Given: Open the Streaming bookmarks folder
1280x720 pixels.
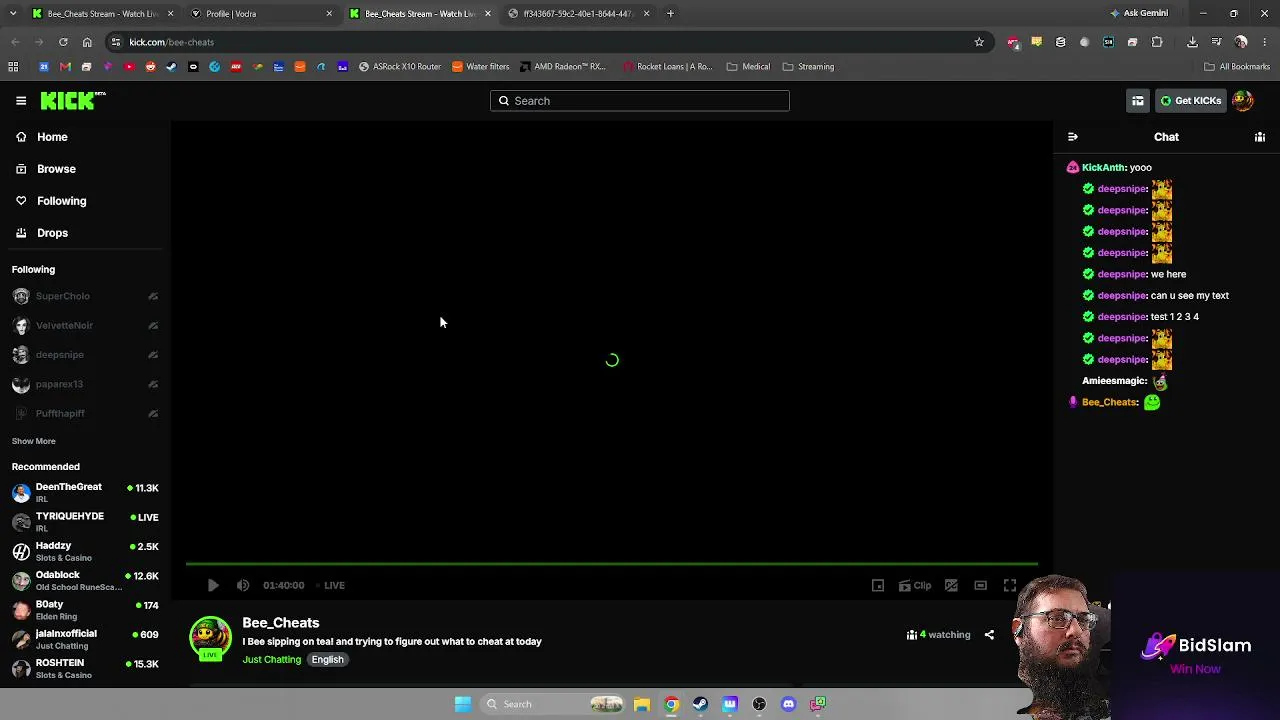Looking at the screenshot, I should (x=808, y=67).
